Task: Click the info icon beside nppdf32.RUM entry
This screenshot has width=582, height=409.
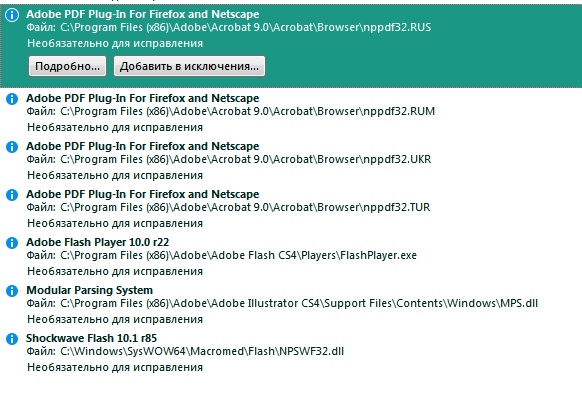Action: click(12, 99)
